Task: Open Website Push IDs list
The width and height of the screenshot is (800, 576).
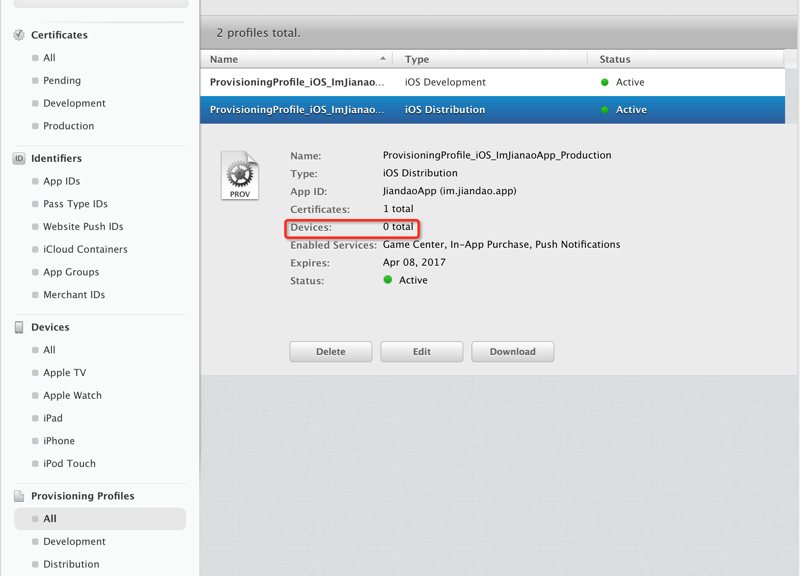Action: coord(83,226)
